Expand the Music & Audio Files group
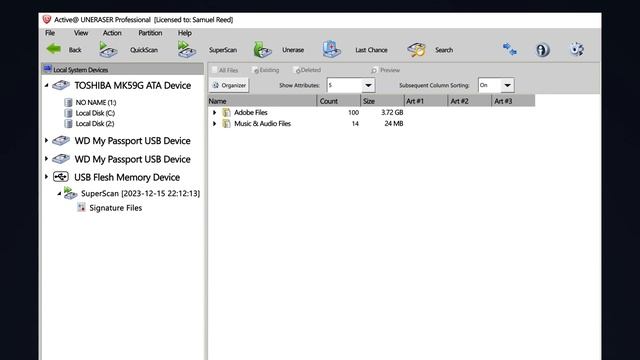Screen dimensions: 640x360 coord(215,123)
